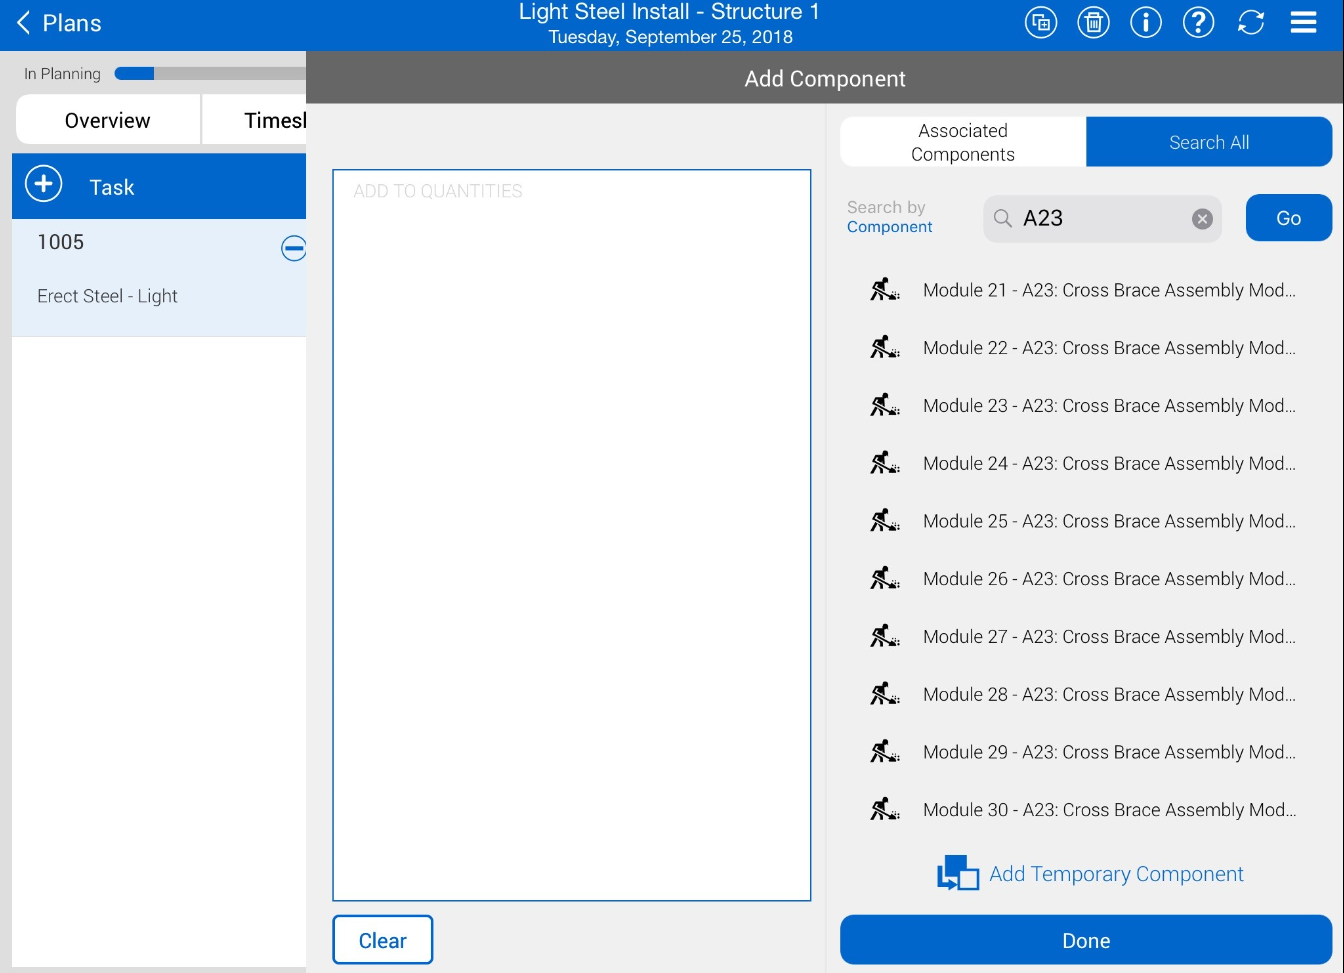This screenshot has height=973, width=1344.
Task: Open the hamburger menu
Action: (1303, 22)
